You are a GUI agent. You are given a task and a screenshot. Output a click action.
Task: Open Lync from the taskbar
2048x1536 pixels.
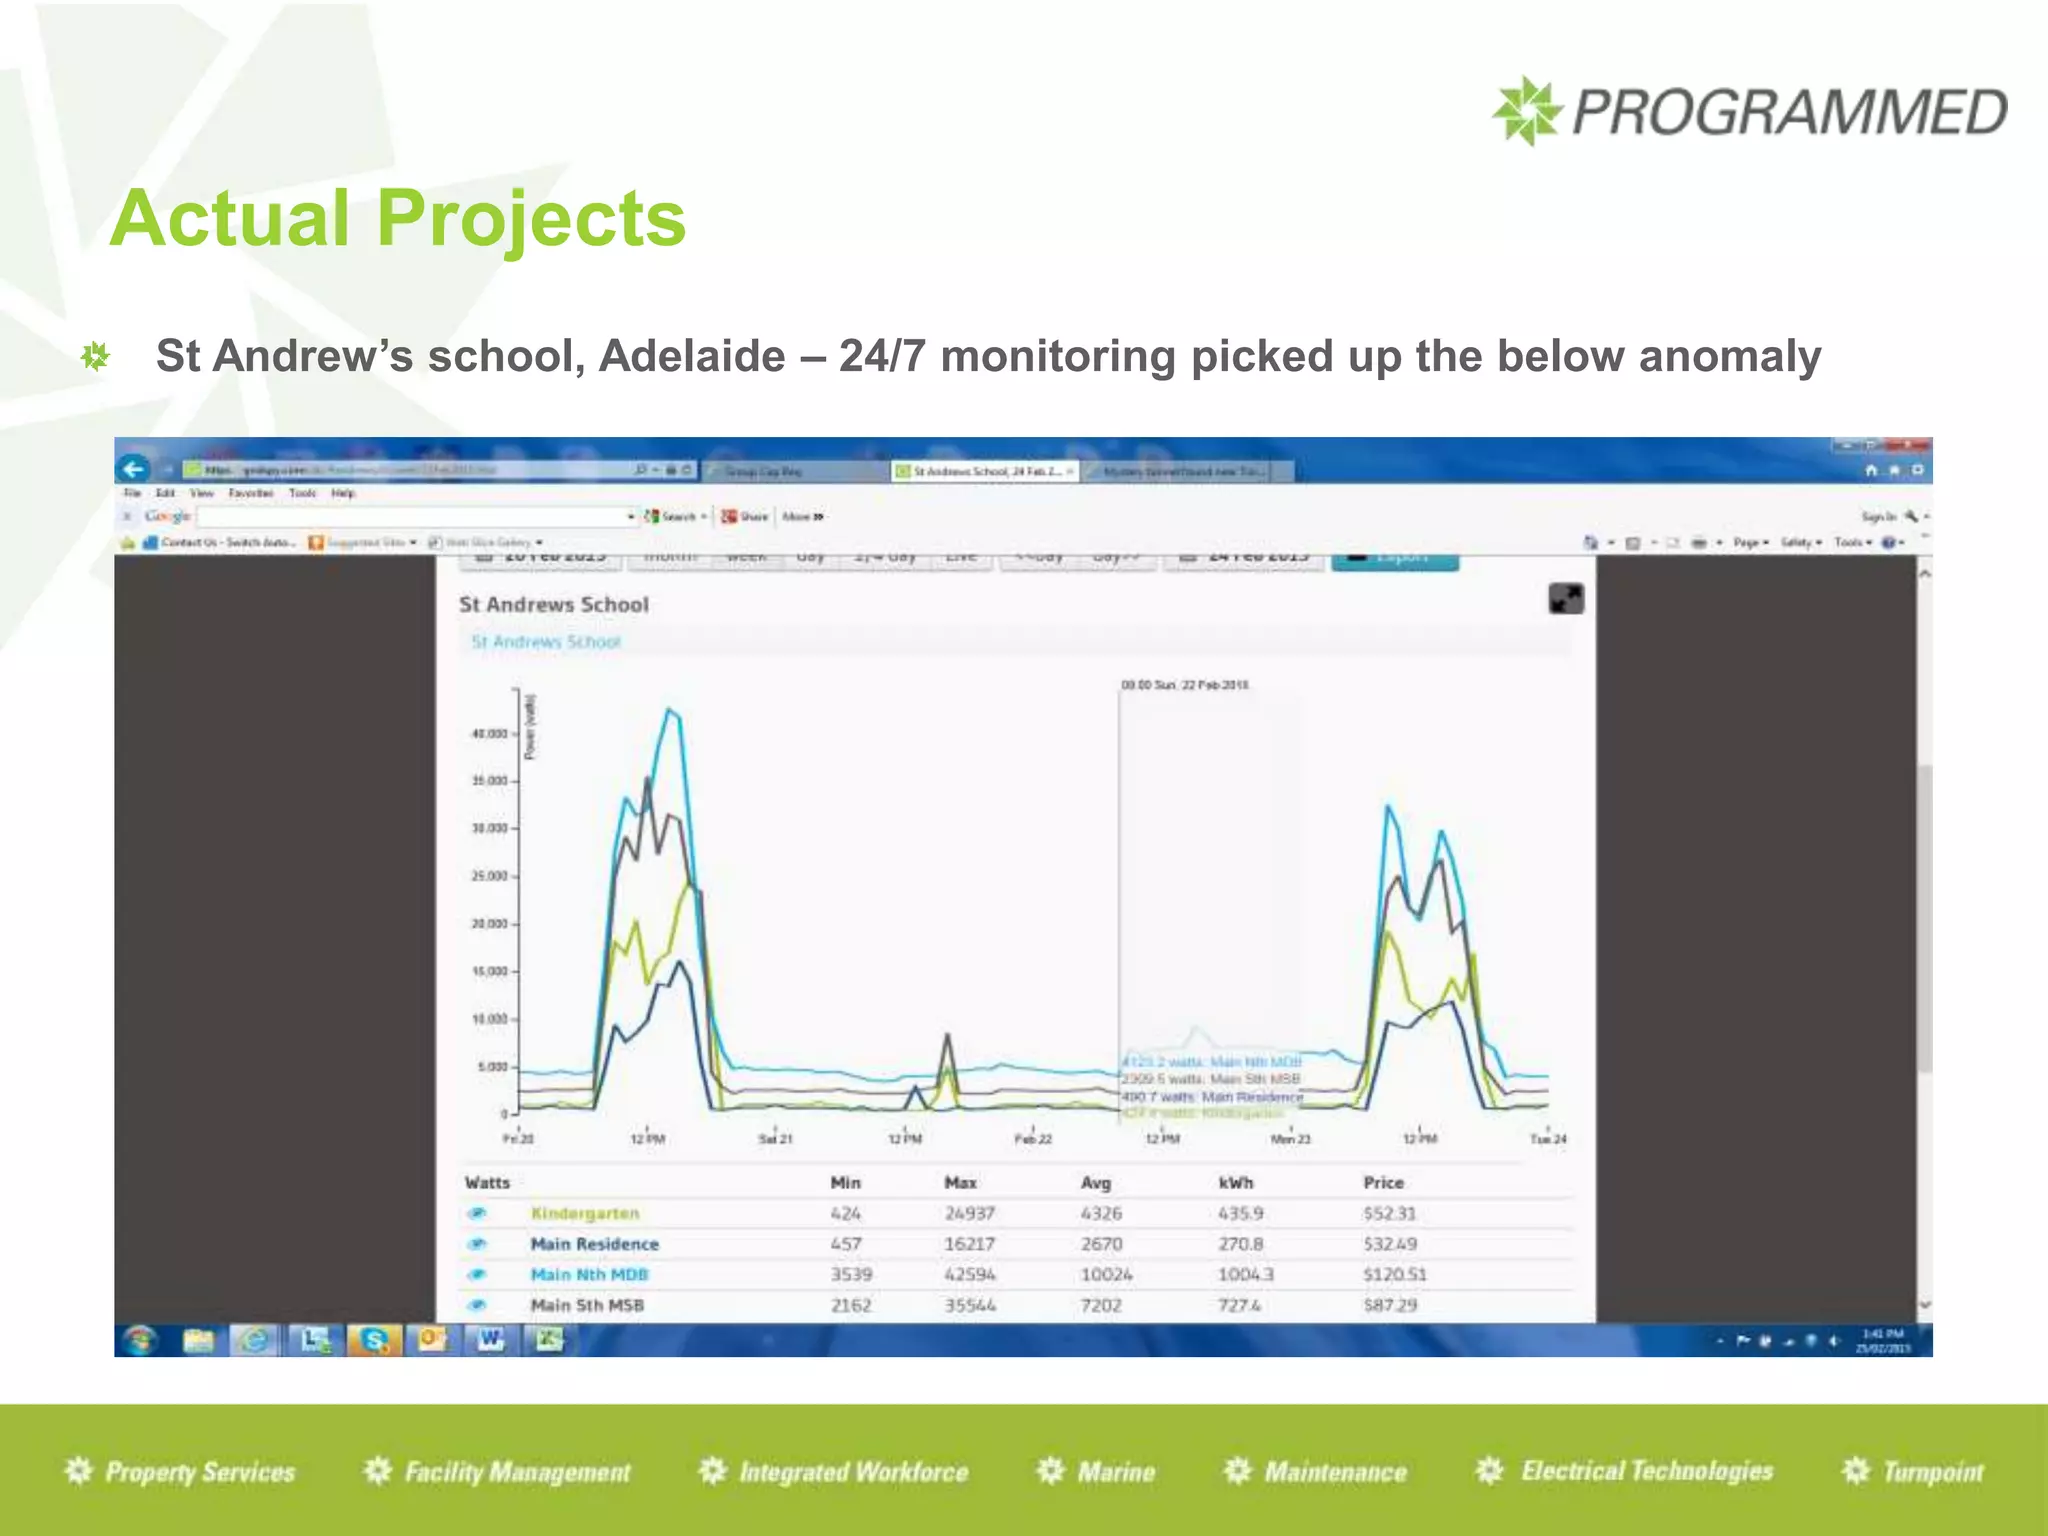click(316, 1340)
